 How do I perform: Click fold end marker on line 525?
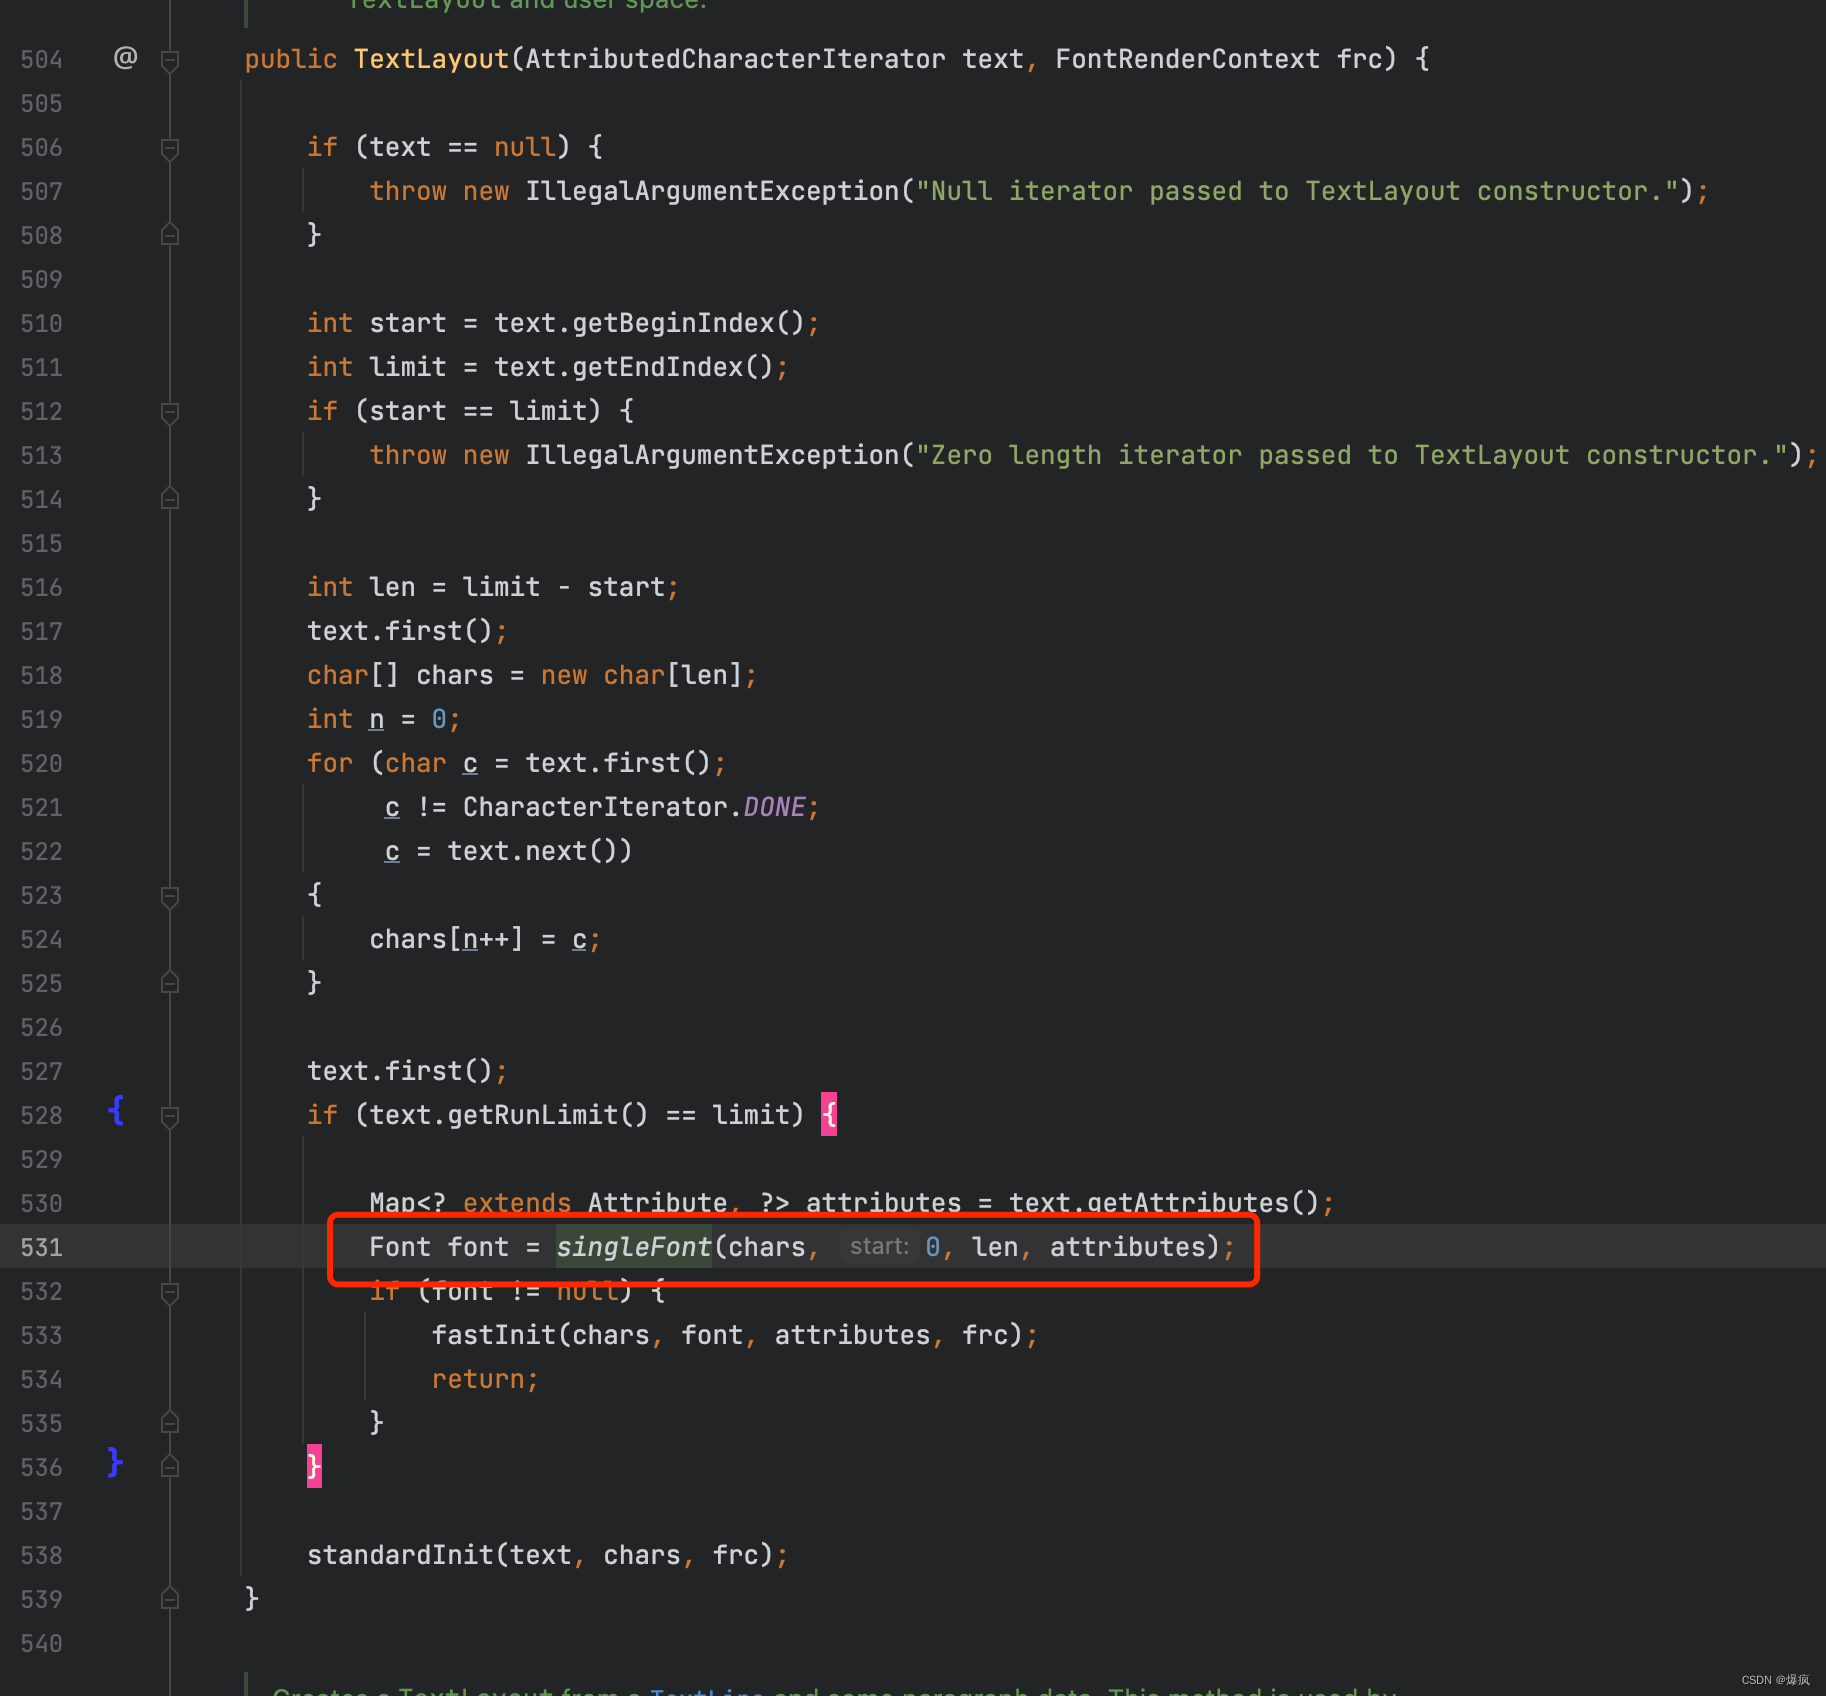click(x=170, y=983)
